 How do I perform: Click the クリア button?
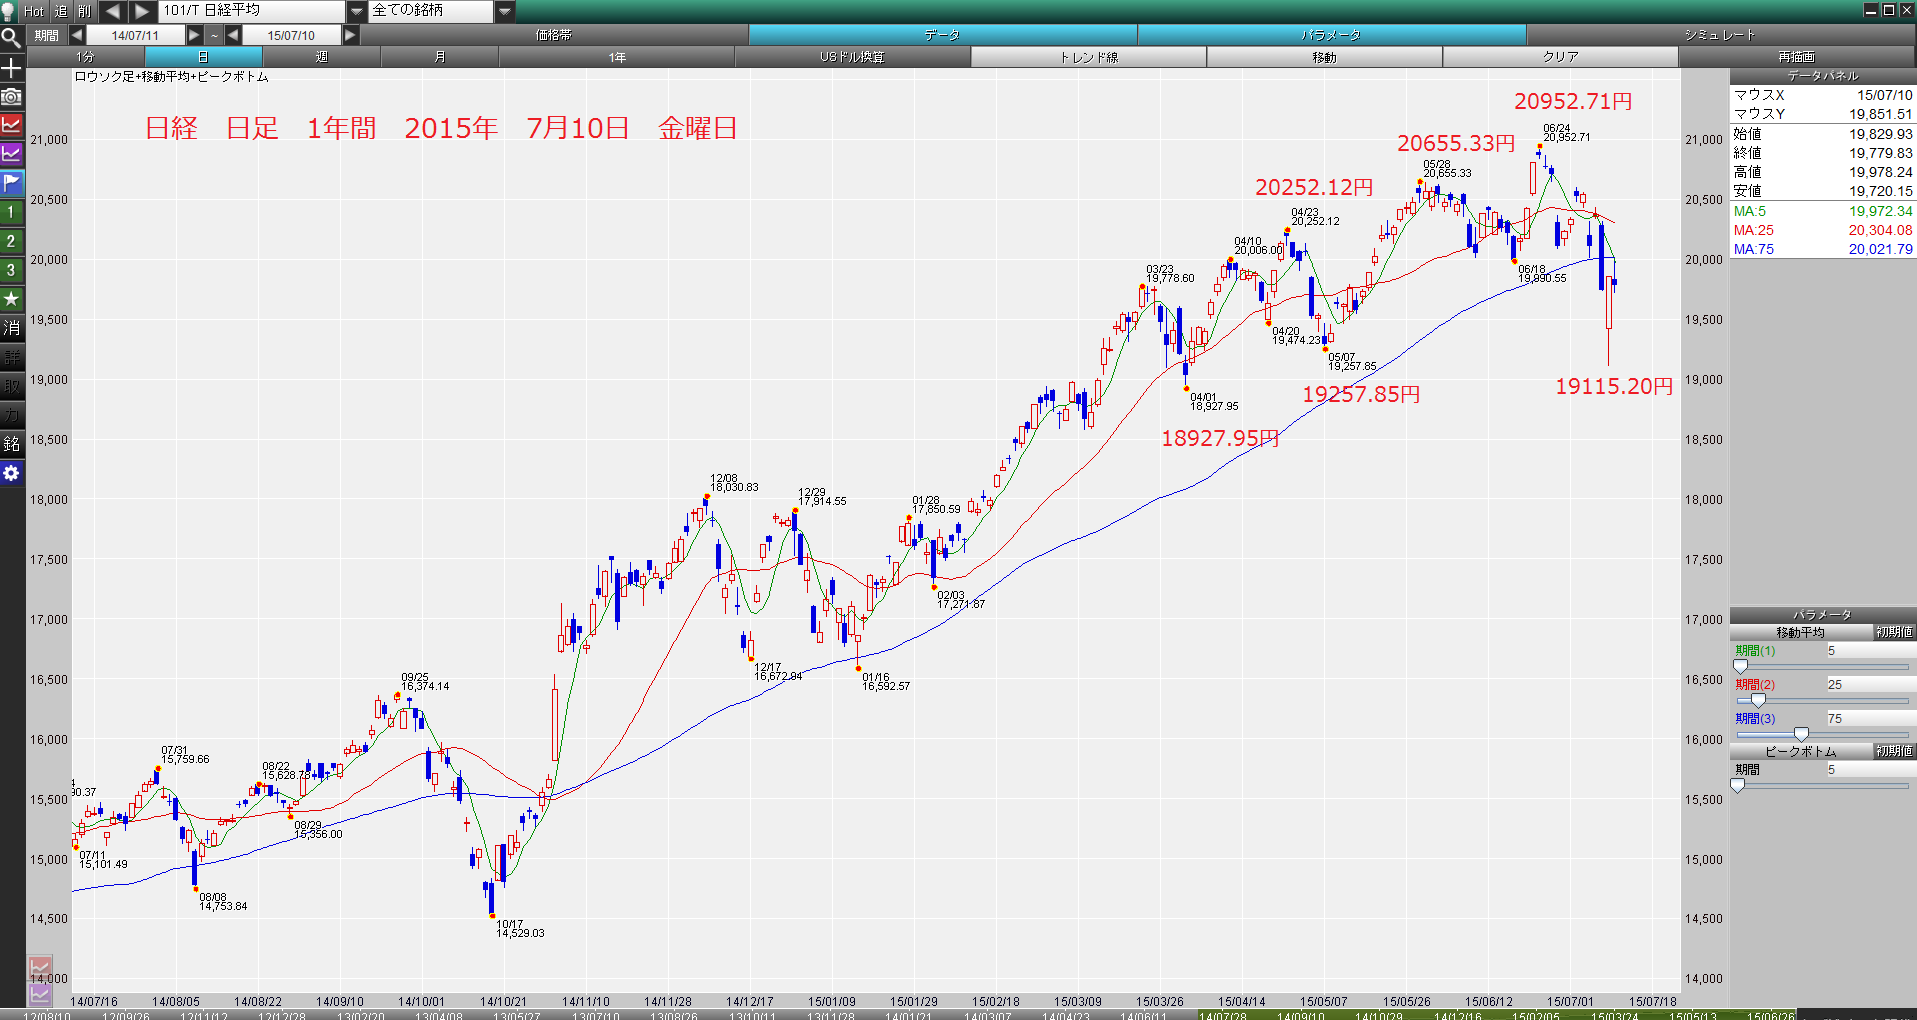(1561, 57)
